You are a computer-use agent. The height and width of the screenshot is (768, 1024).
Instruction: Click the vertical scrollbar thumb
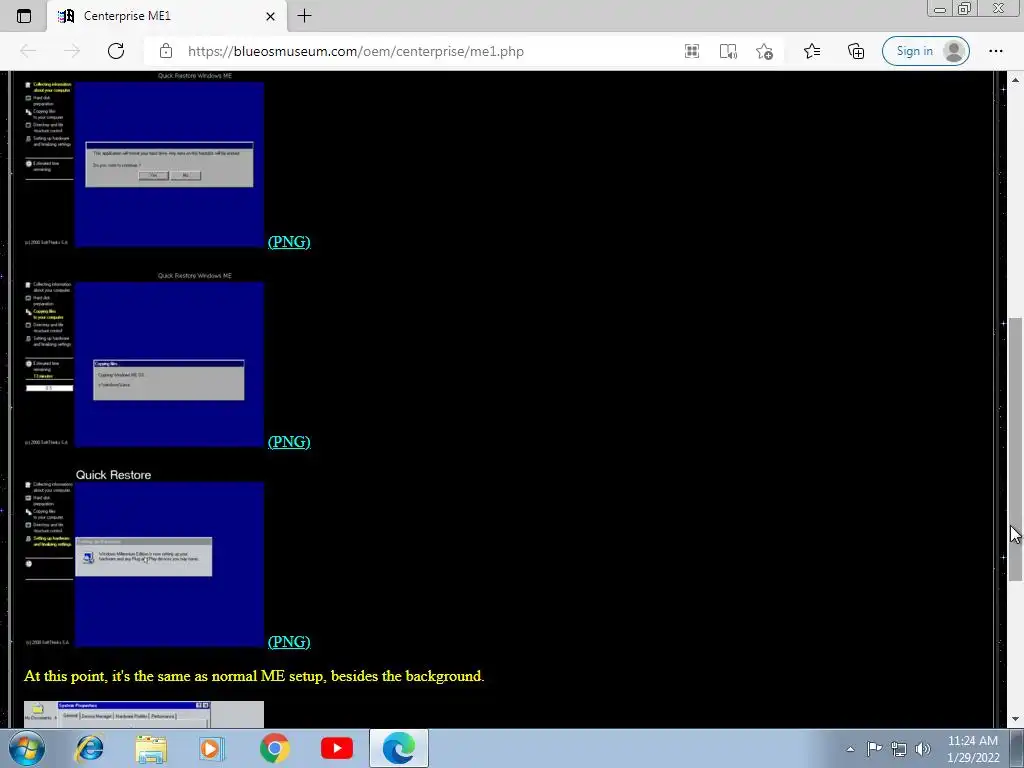pyautogui.click(x=1015, y=448)
